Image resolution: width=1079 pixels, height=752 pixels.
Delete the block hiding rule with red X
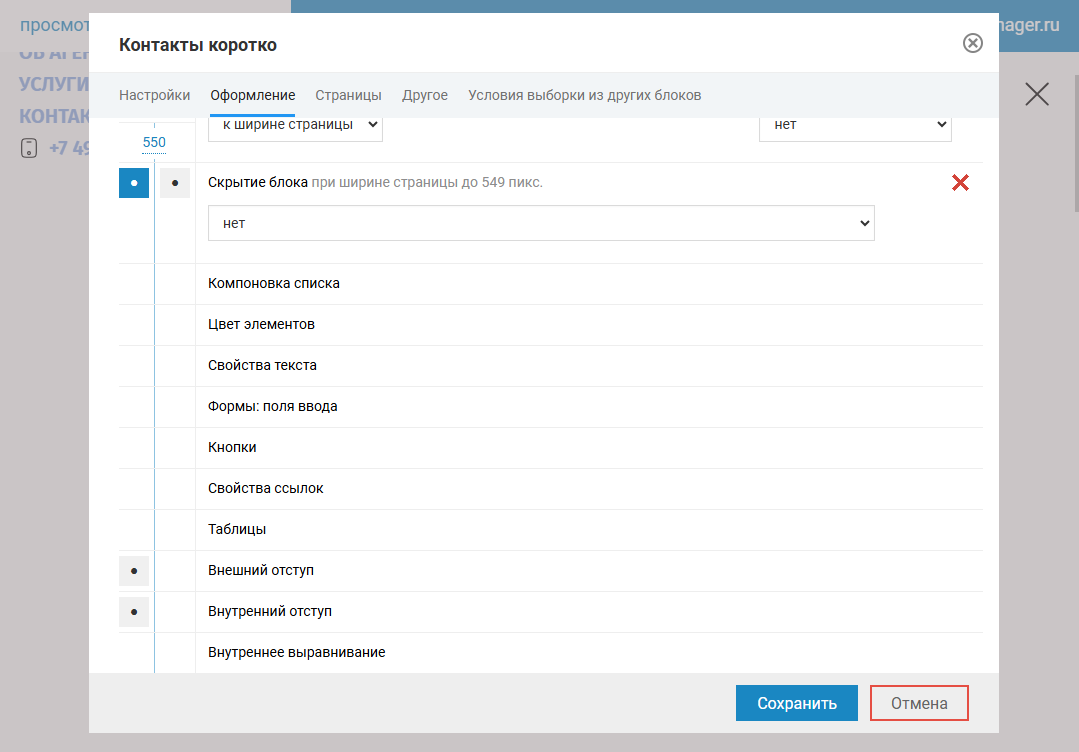(960, 183)
